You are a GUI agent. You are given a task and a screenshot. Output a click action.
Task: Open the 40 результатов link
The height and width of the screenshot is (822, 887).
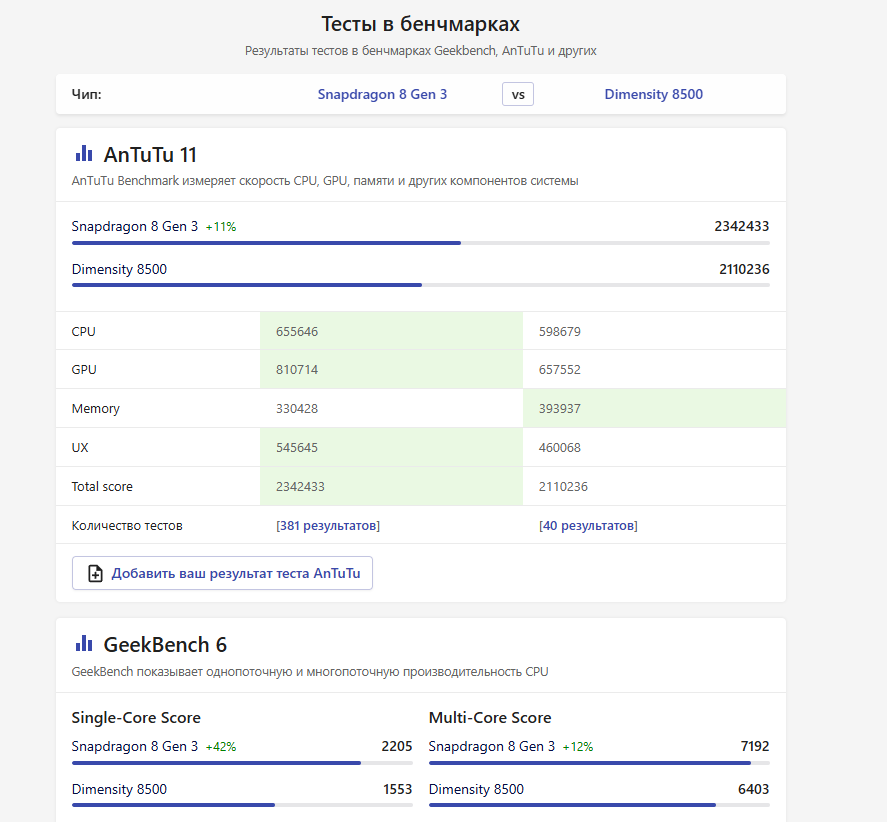(x=588, y=526)
